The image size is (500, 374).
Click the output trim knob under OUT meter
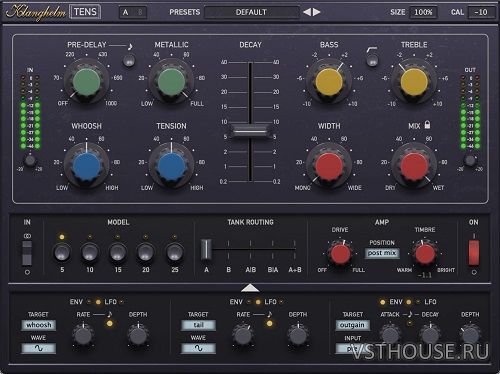click(470, 161)
